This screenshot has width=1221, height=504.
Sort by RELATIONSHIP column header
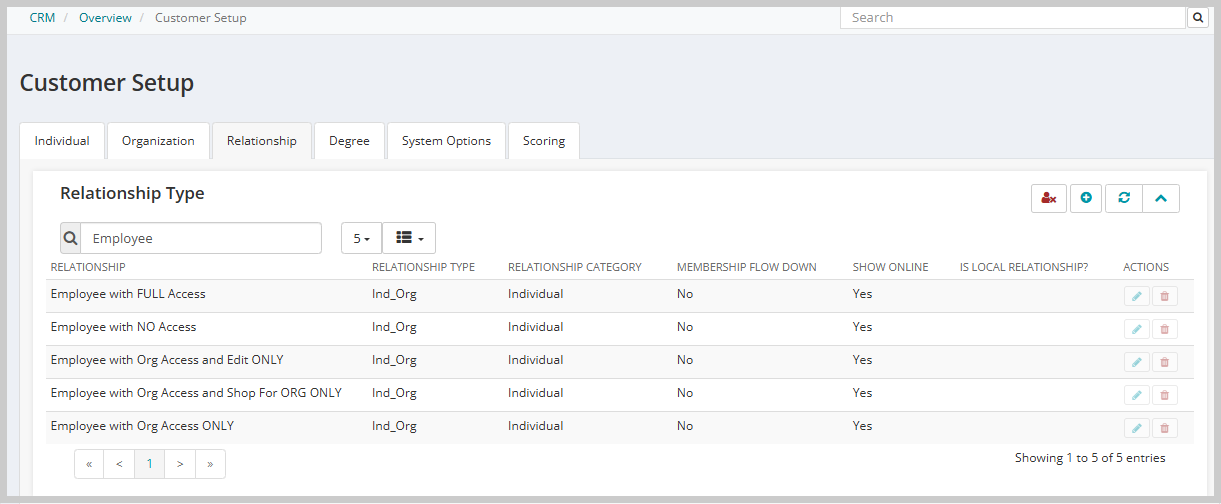(x=88, y=267)
